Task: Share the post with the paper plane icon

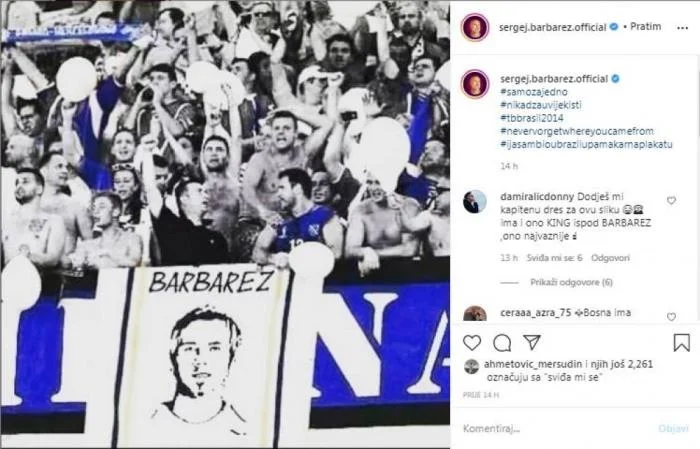Action: tap(531, 343)
